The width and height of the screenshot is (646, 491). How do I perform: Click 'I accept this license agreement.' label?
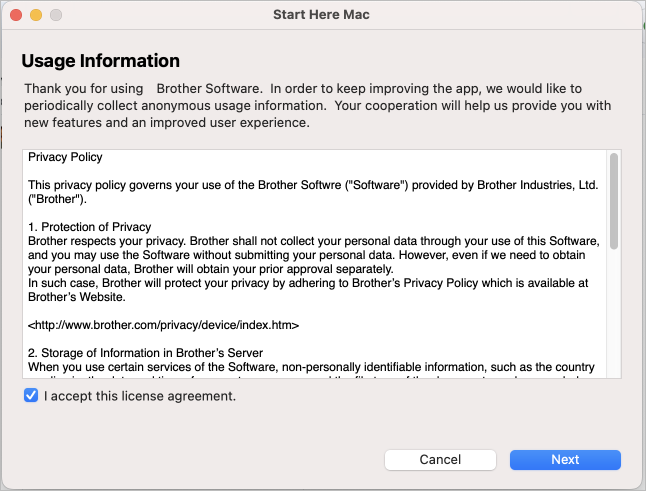[x=140, y=396]
